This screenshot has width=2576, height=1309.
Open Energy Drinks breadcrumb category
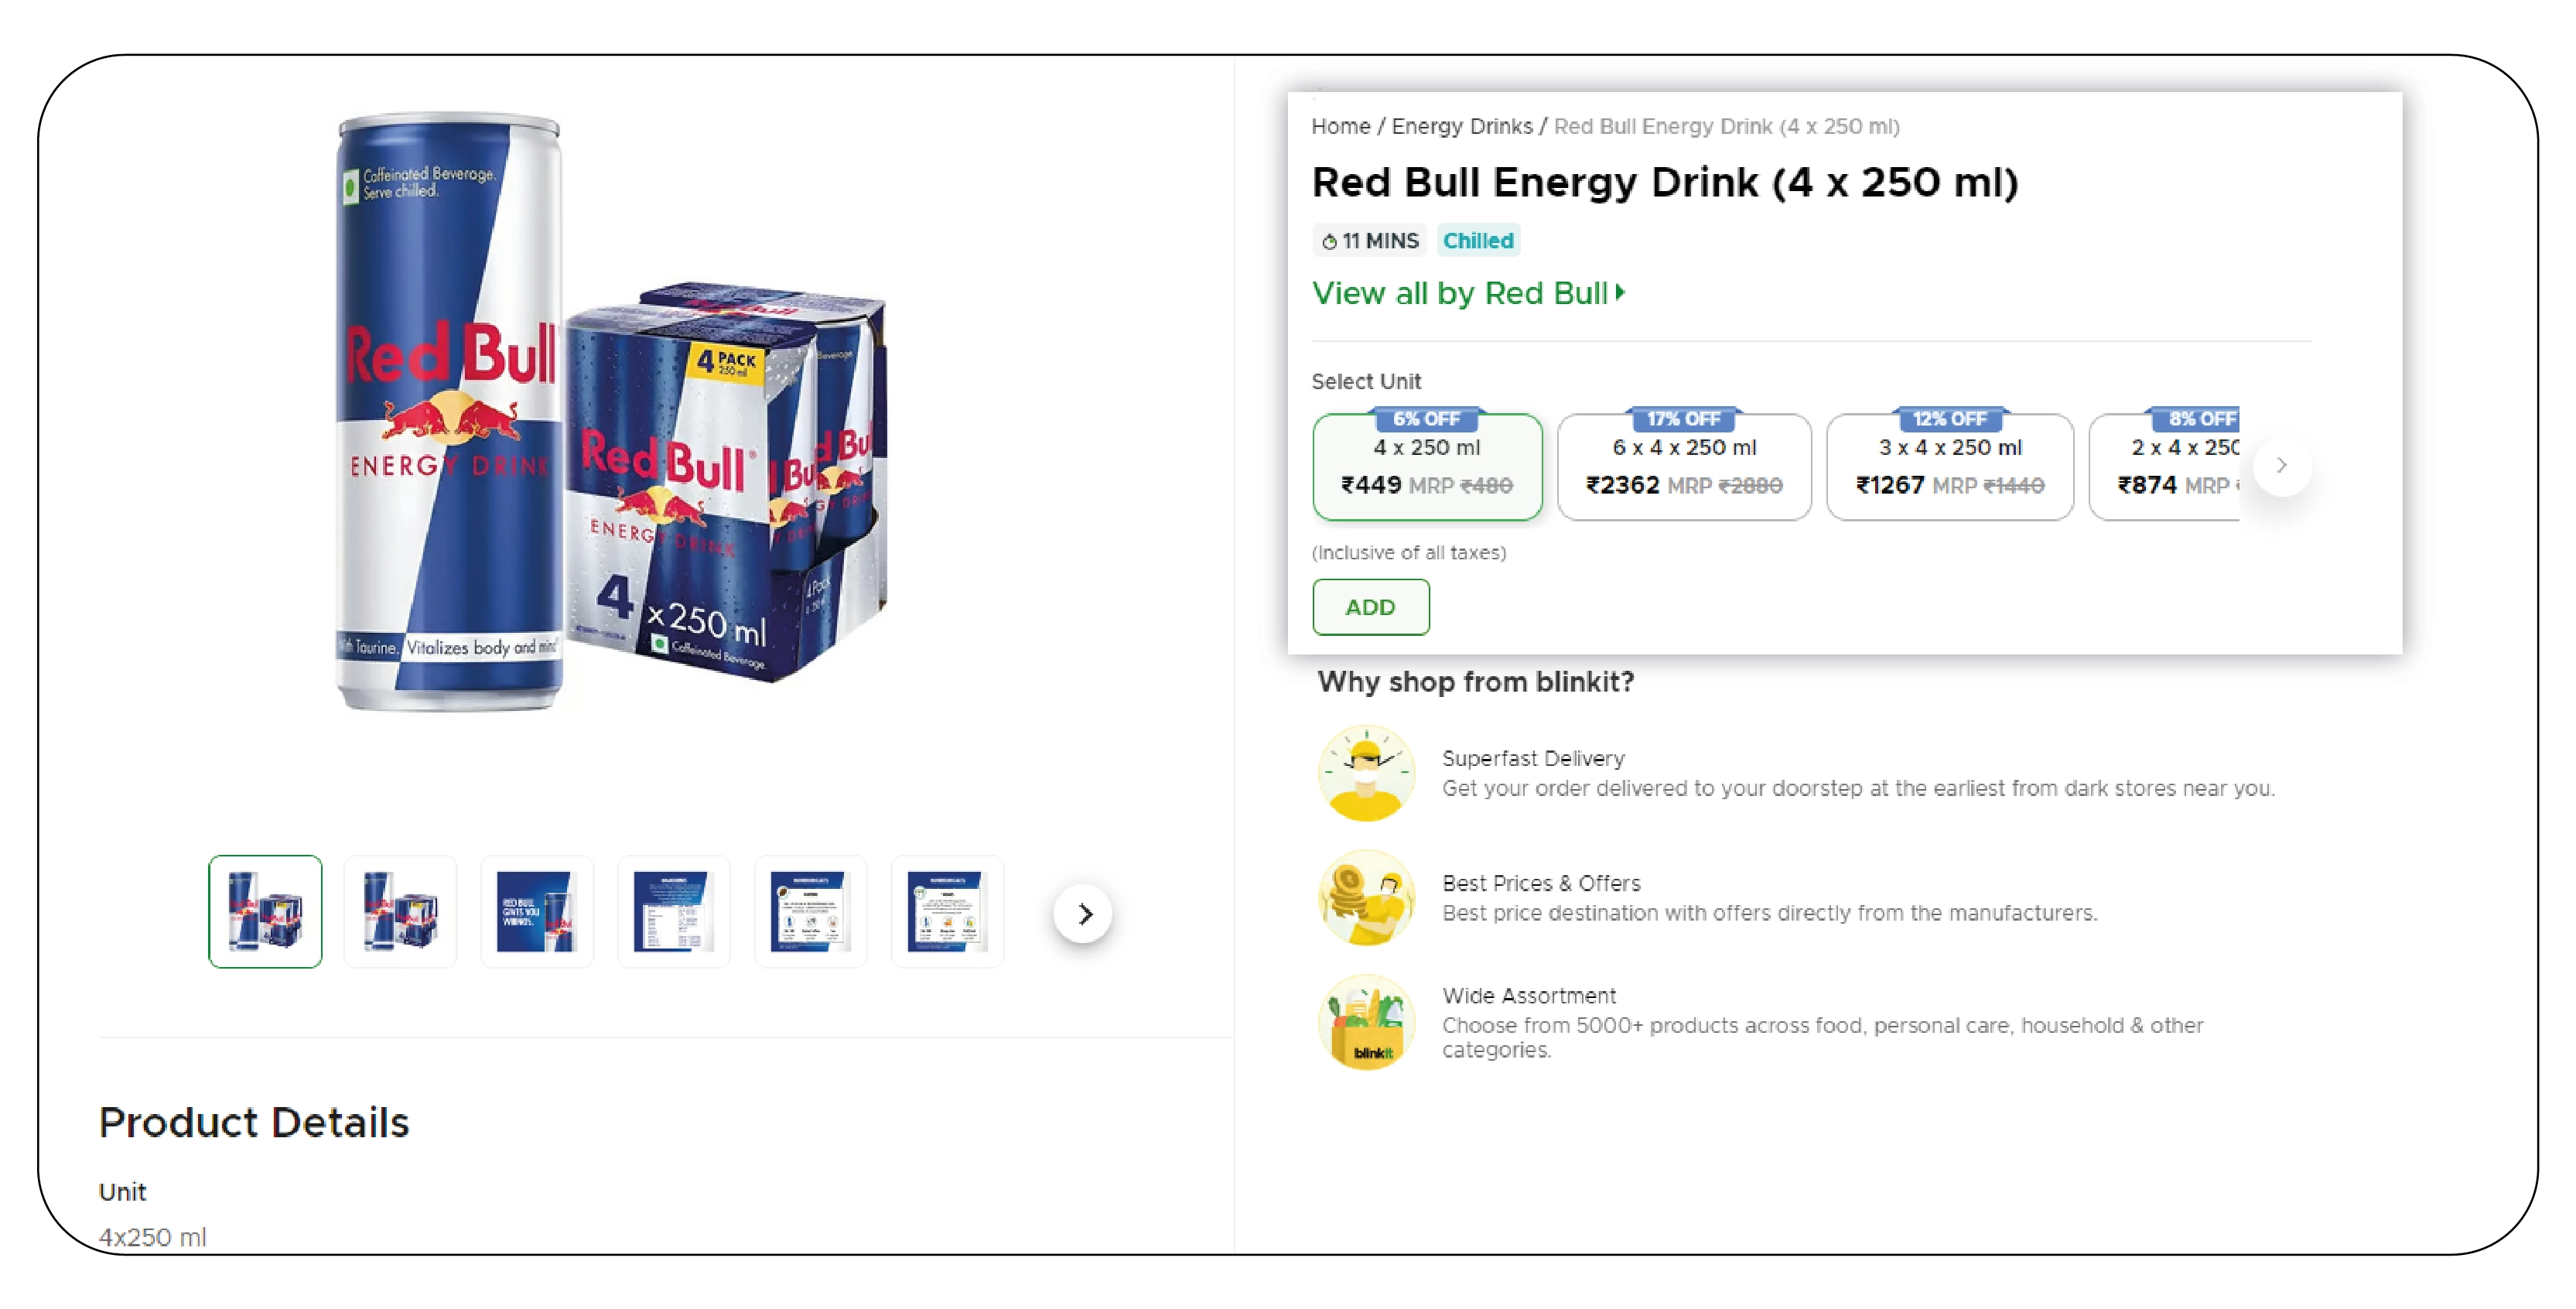coord(1461,127)
